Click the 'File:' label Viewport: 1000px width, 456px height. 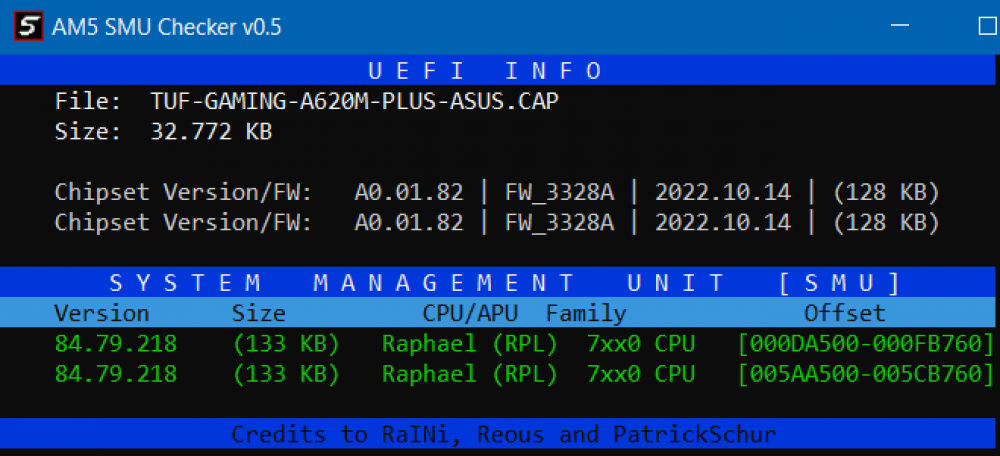(88, 101)
